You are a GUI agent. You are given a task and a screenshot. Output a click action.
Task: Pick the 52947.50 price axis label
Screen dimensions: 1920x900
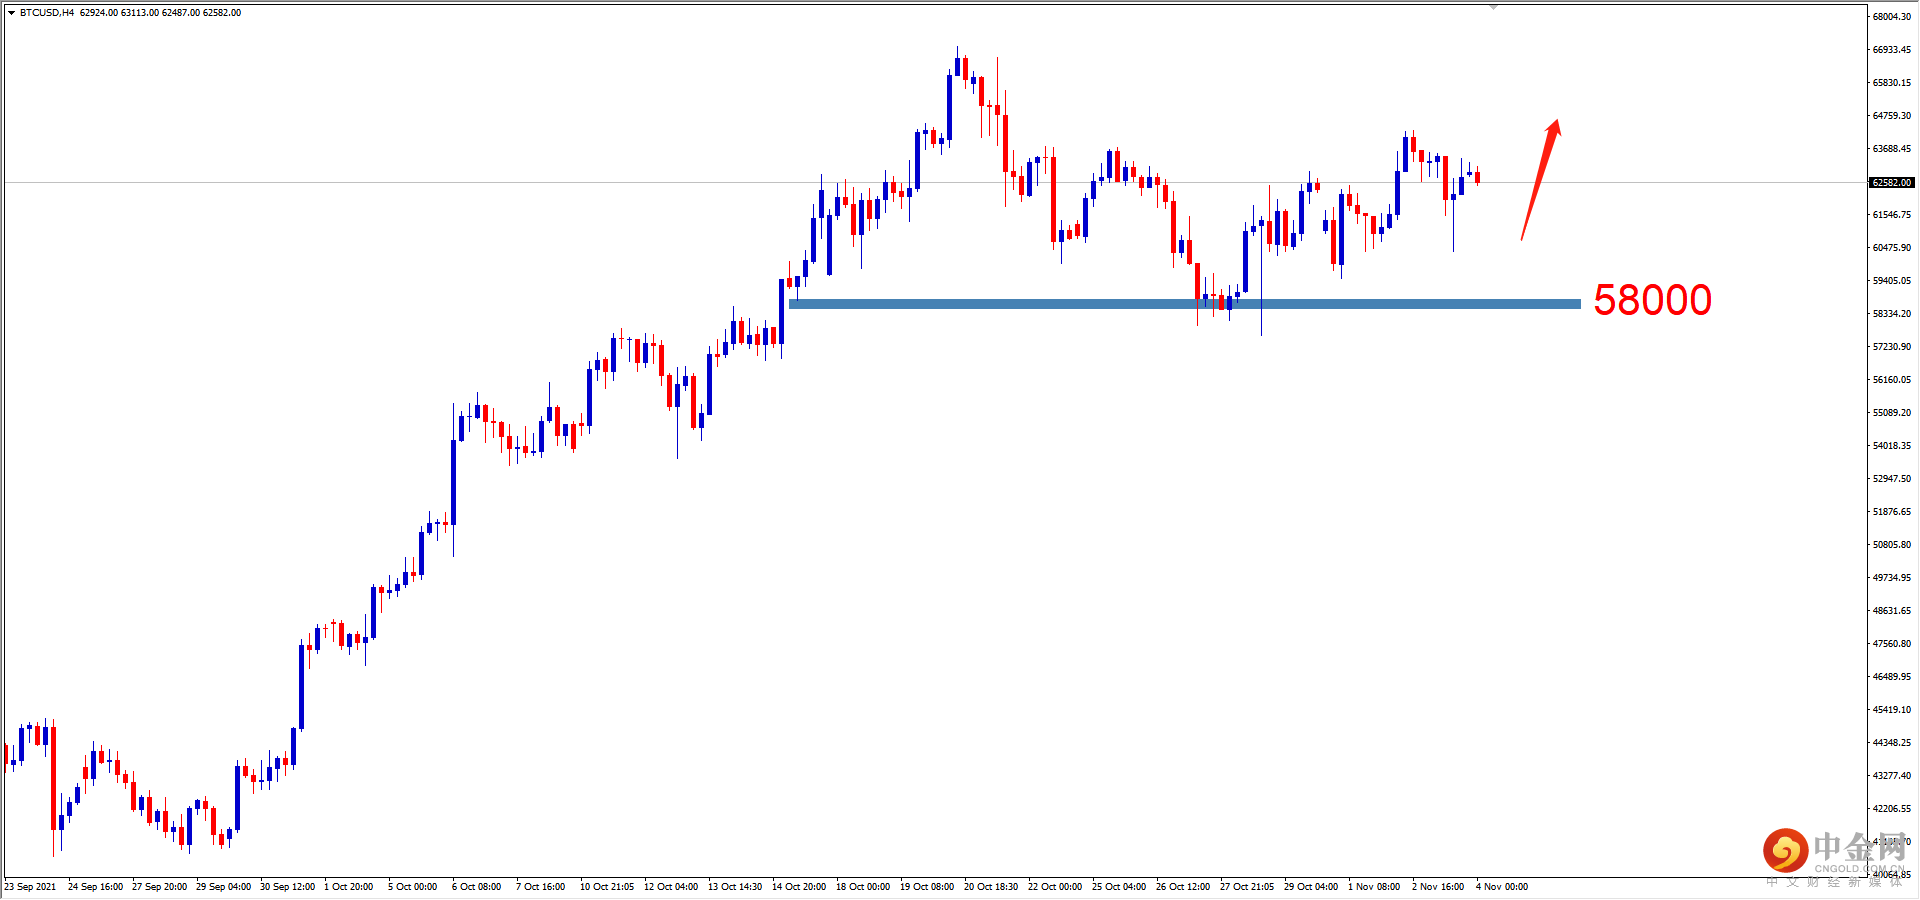pyautogui.click(x=1892, y=479)
